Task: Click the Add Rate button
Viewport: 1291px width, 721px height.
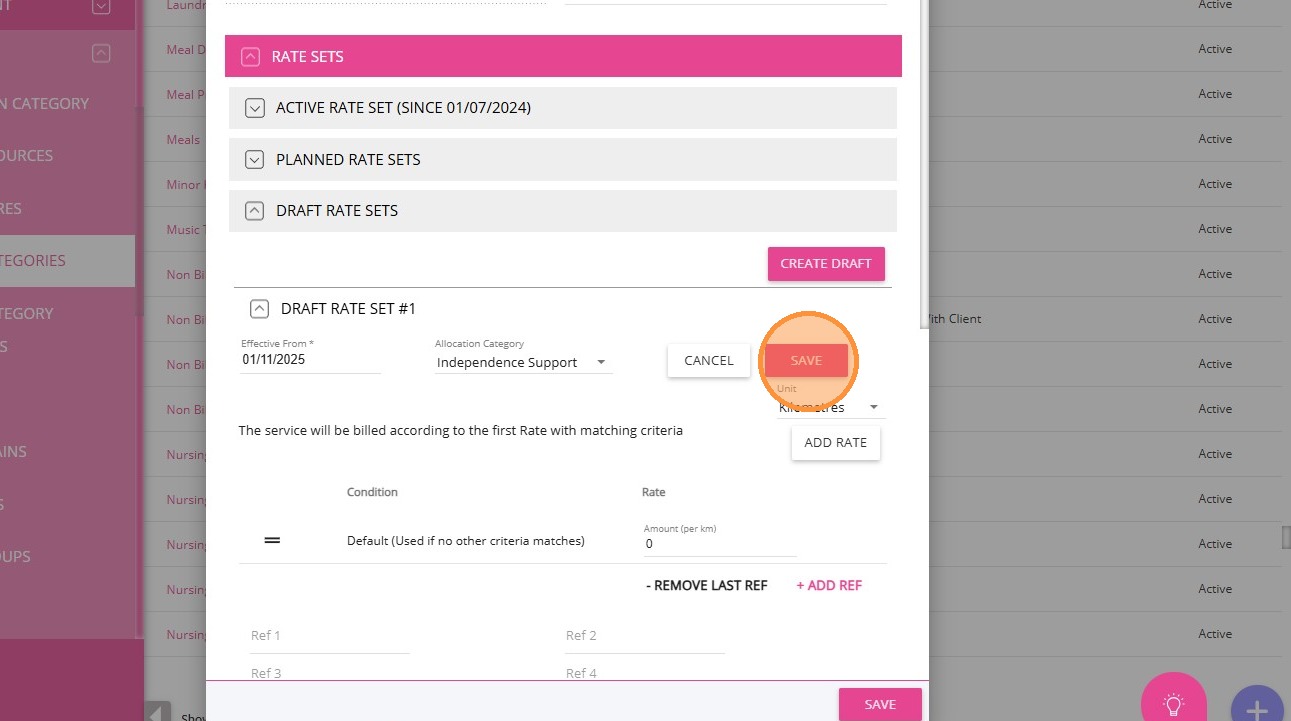Action: point(835,443)
